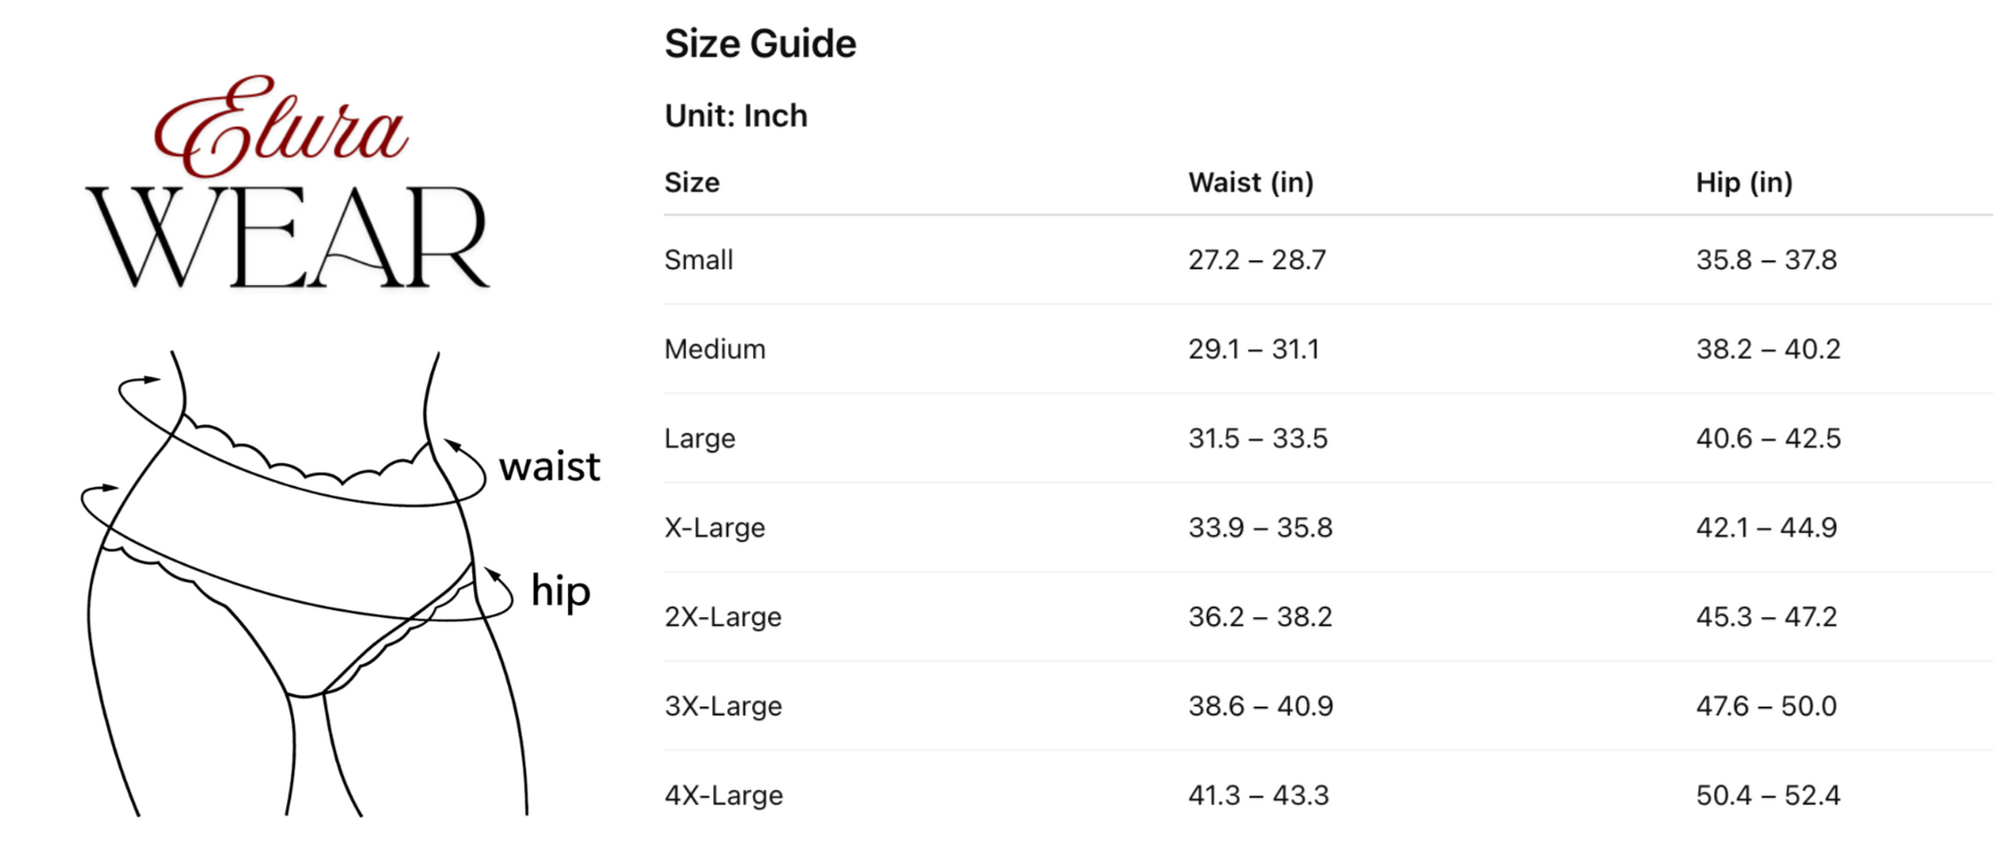Click the 4X-Large waist value 41.3 – 43.3
Screen dimensions: 2000x864
1258,795
